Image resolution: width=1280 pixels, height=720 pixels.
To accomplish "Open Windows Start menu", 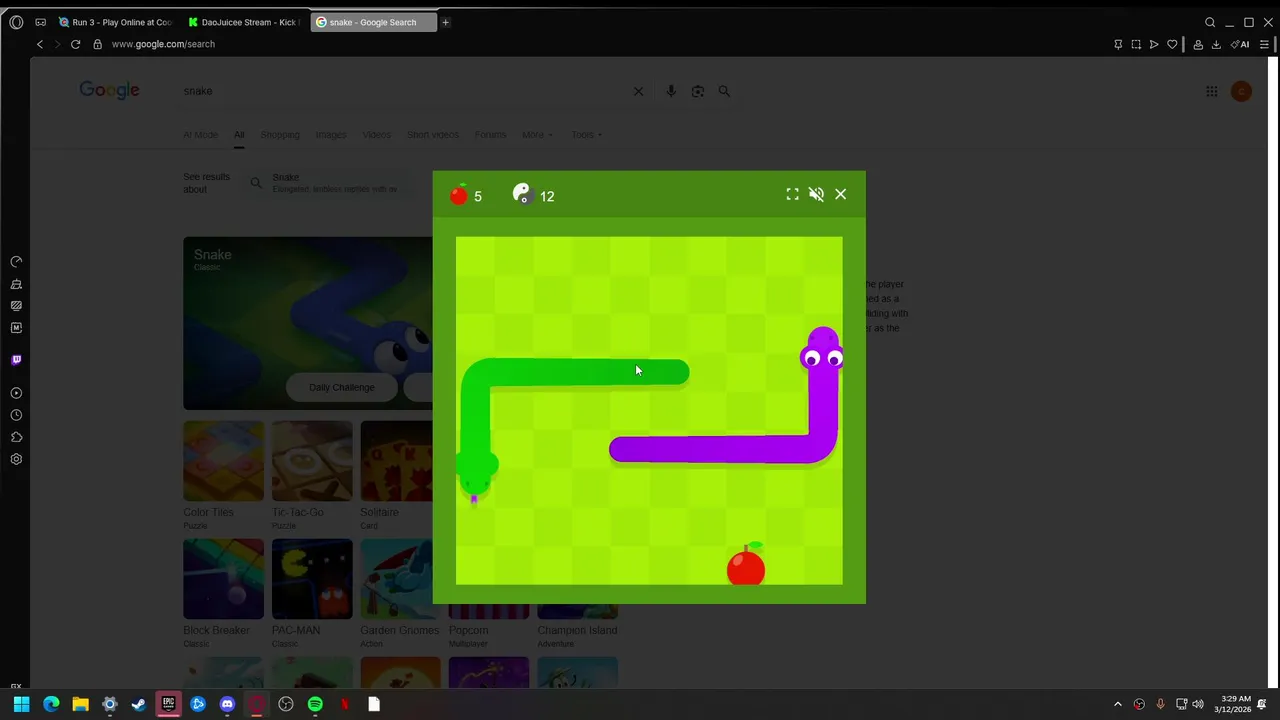I will (21, 704).
